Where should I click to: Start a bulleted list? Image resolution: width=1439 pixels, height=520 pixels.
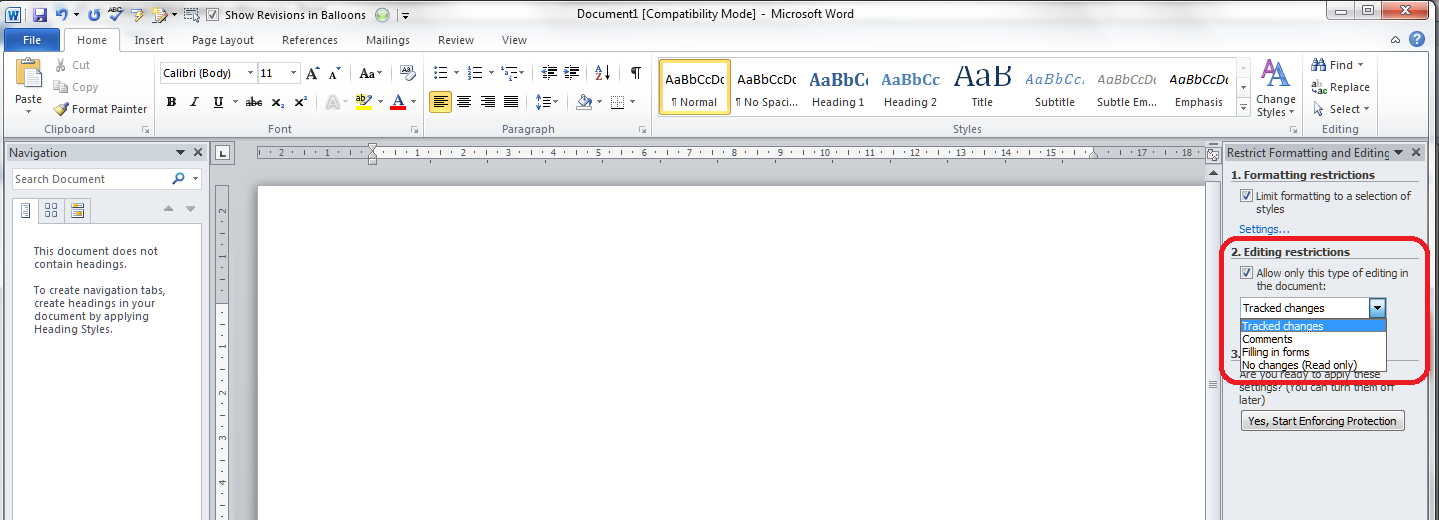(x=438, y=73)
